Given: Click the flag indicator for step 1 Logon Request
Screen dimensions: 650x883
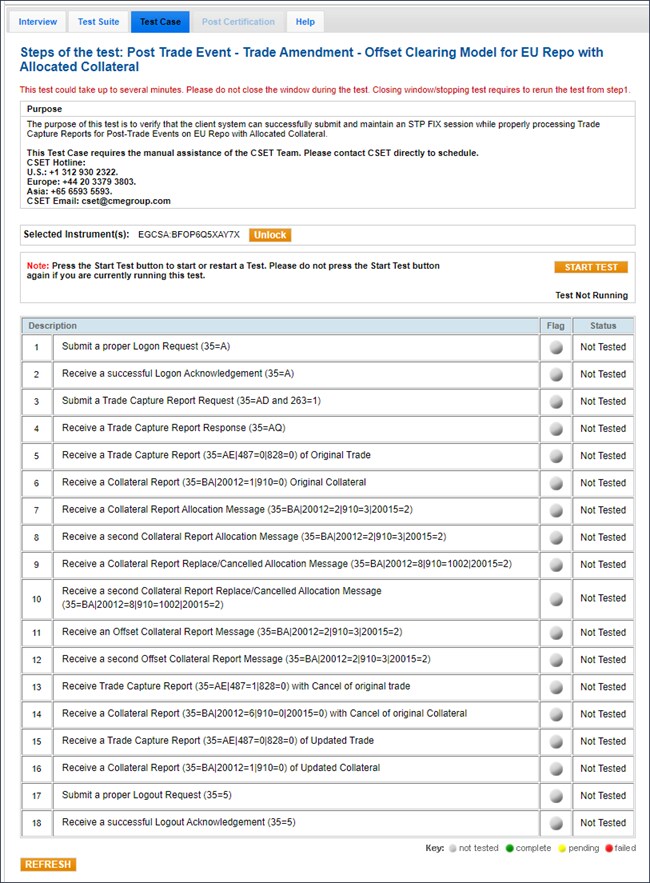Looking at the screenshot, I should (556, 347).
